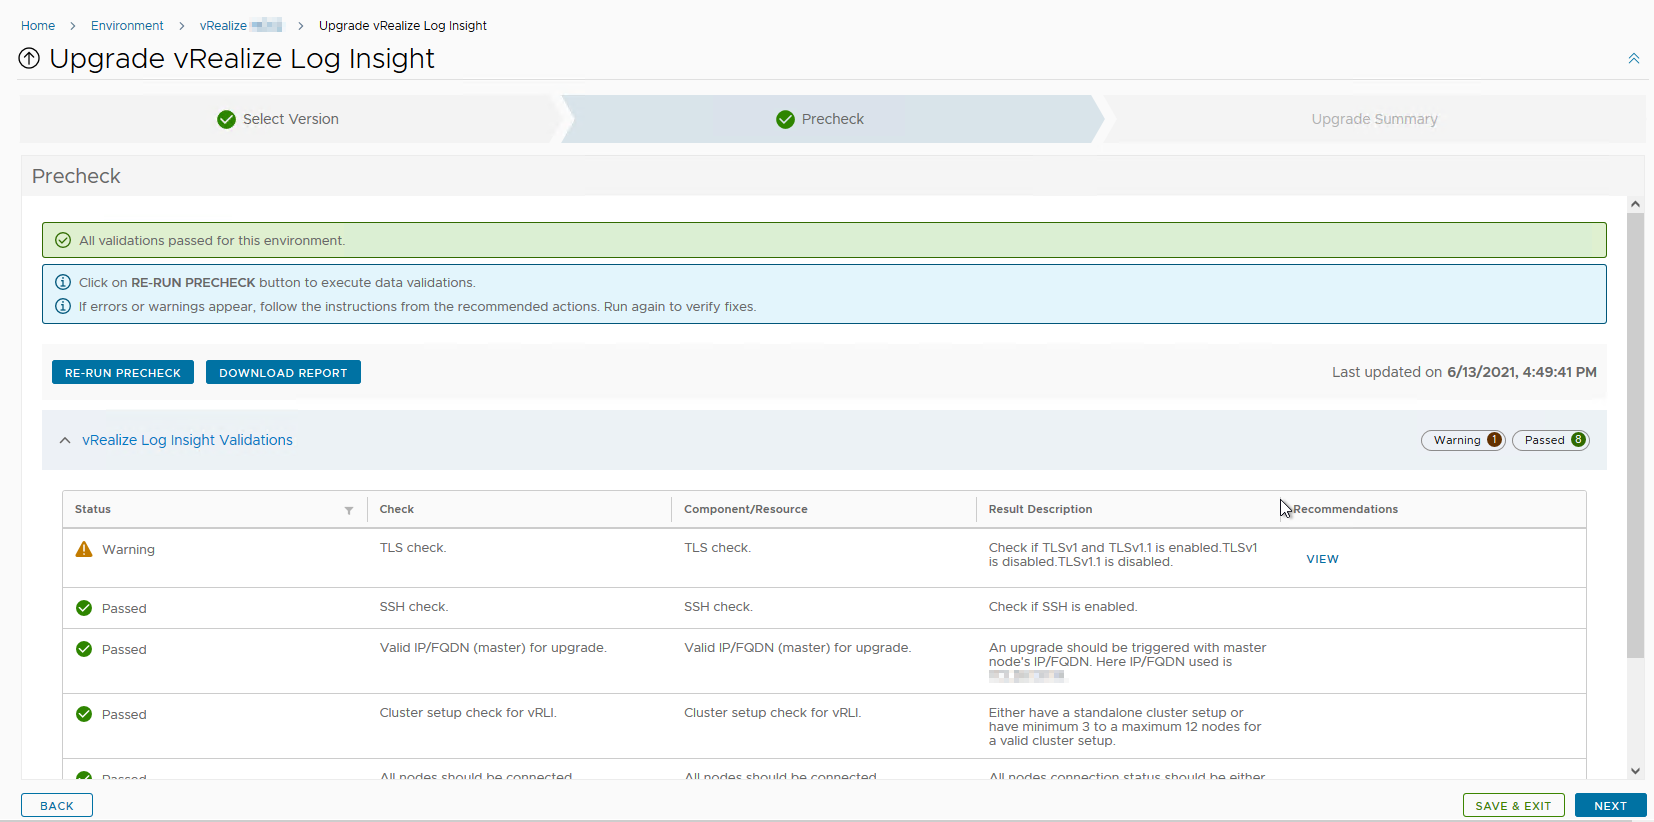The width and height of the screenshot is (1654, 822).
Task: Click 'Cluster setup check for vRLI.' in Check column
Action: (x=468, y=713)
